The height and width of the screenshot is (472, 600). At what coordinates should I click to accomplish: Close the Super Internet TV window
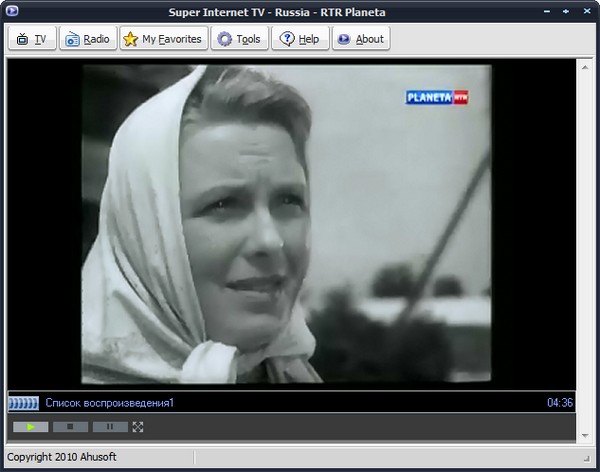[585, 11]
